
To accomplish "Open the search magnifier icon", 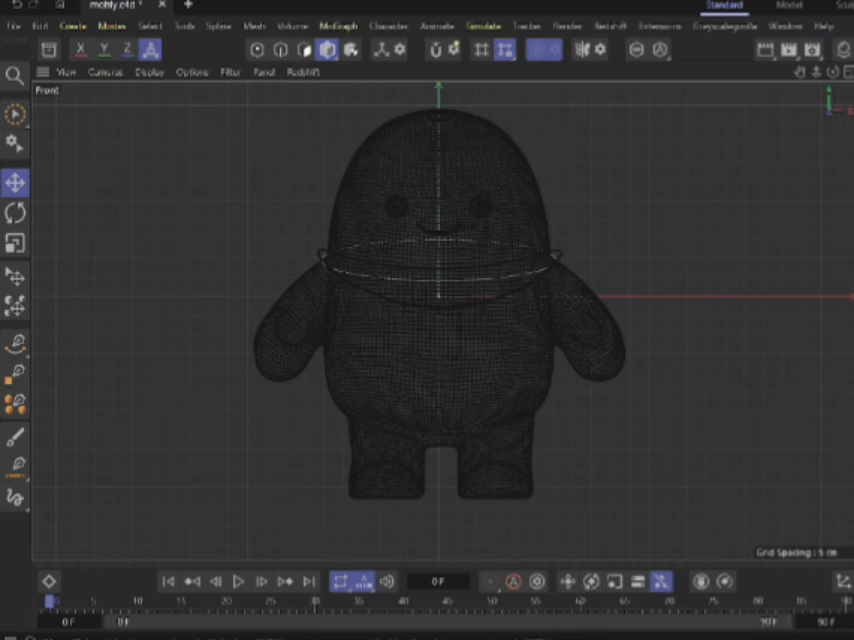I will [15, 76].
